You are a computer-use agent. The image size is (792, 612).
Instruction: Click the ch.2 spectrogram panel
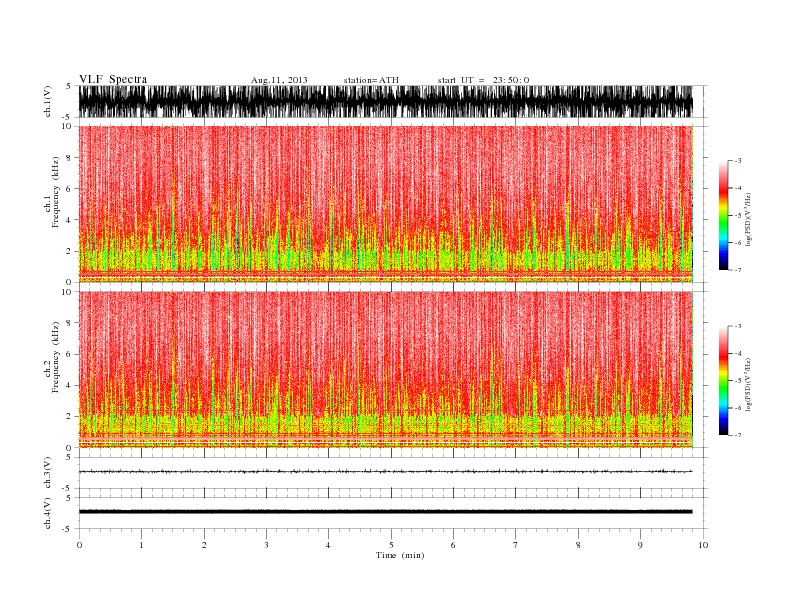point(386,370)
